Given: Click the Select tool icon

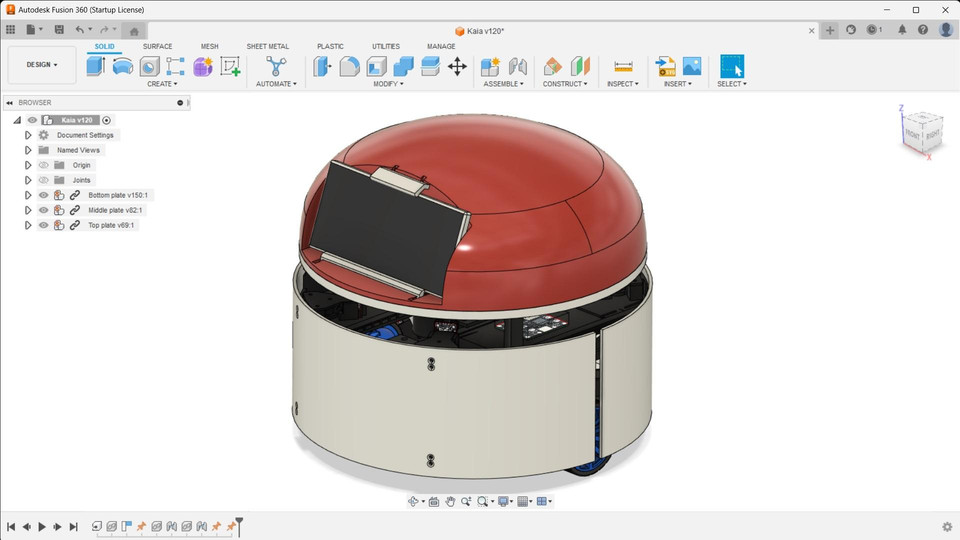Looking at the screenshot, I should (732, 66).
